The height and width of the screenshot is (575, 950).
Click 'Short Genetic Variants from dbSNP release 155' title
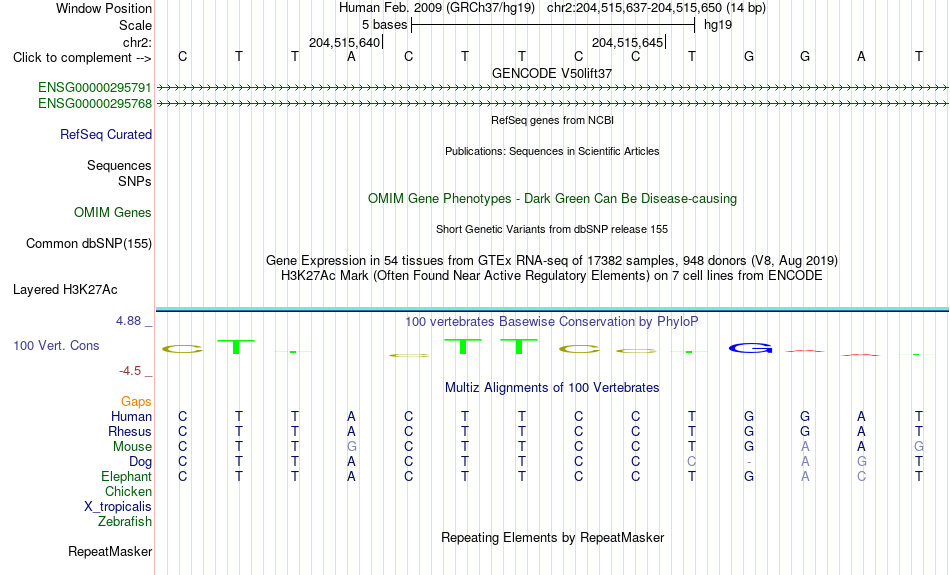[x=552, y=230]
